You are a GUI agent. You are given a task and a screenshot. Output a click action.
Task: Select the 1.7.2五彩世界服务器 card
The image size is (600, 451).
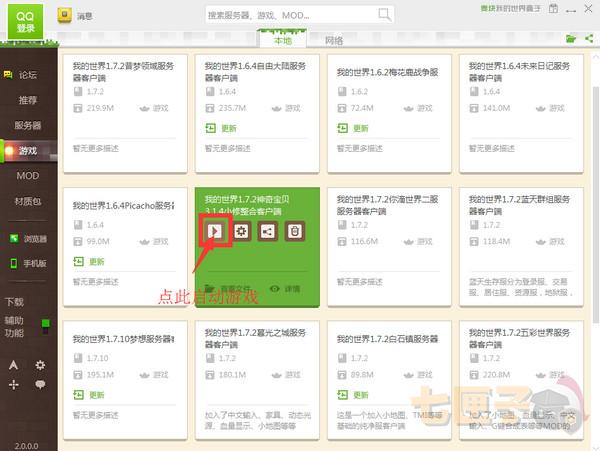pos(521,380)
